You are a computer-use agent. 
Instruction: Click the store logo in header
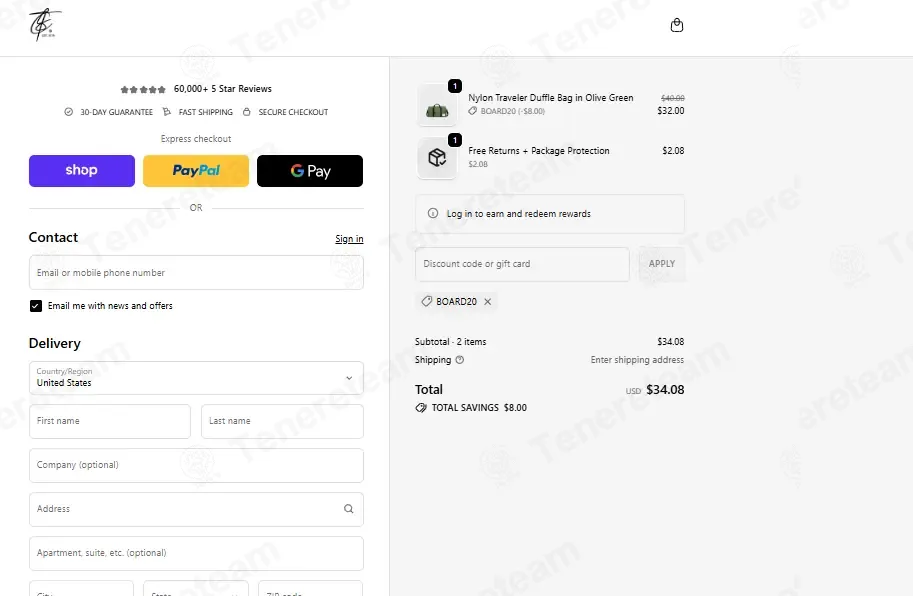click(x=45, y=26)
